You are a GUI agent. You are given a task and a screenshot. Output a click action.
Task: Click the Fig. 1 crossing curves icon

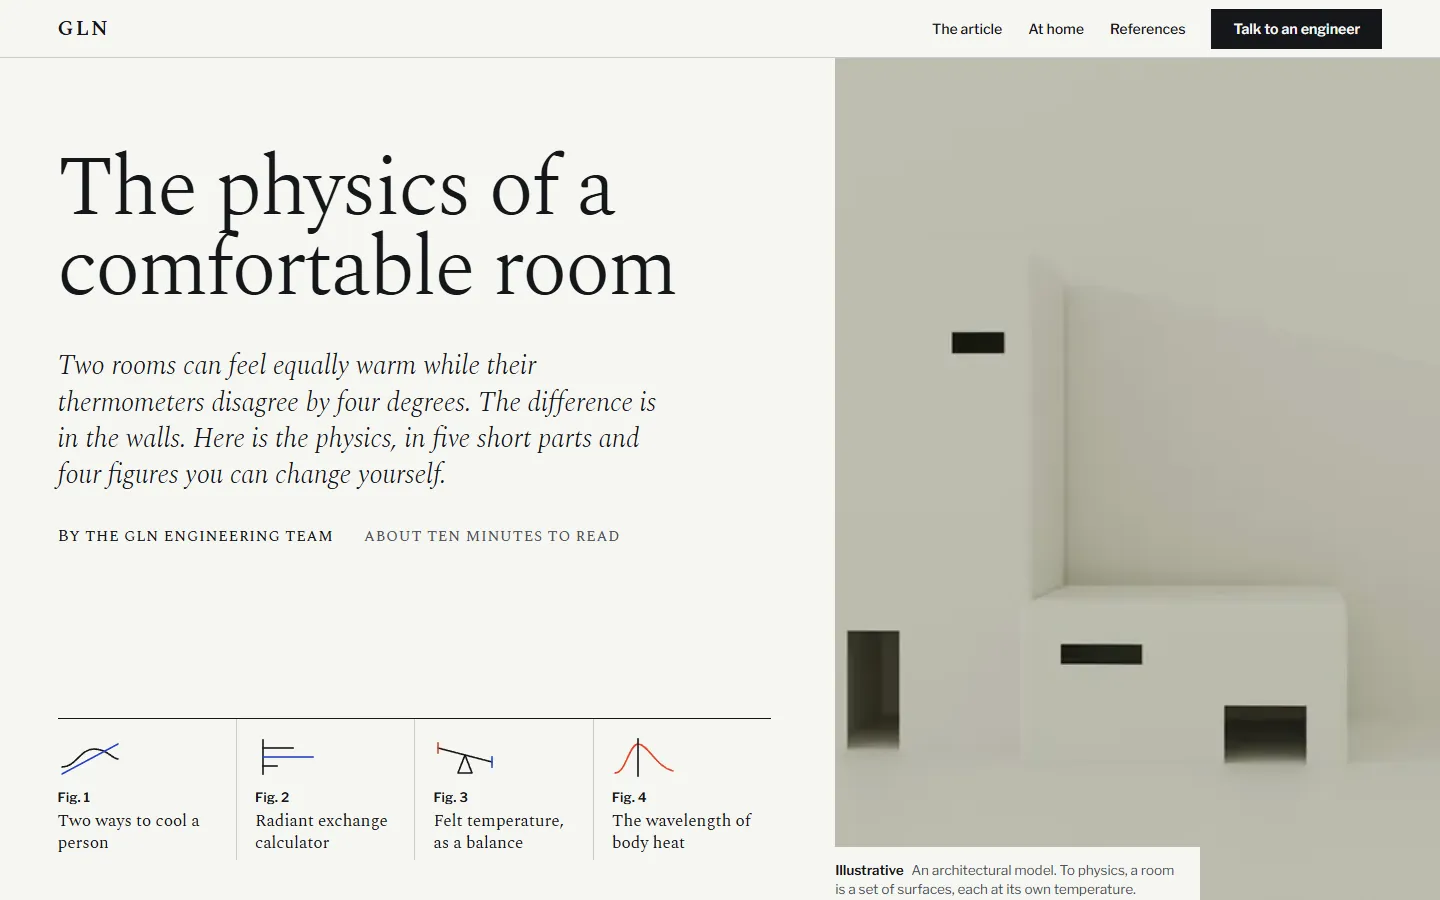coord(90,759)
